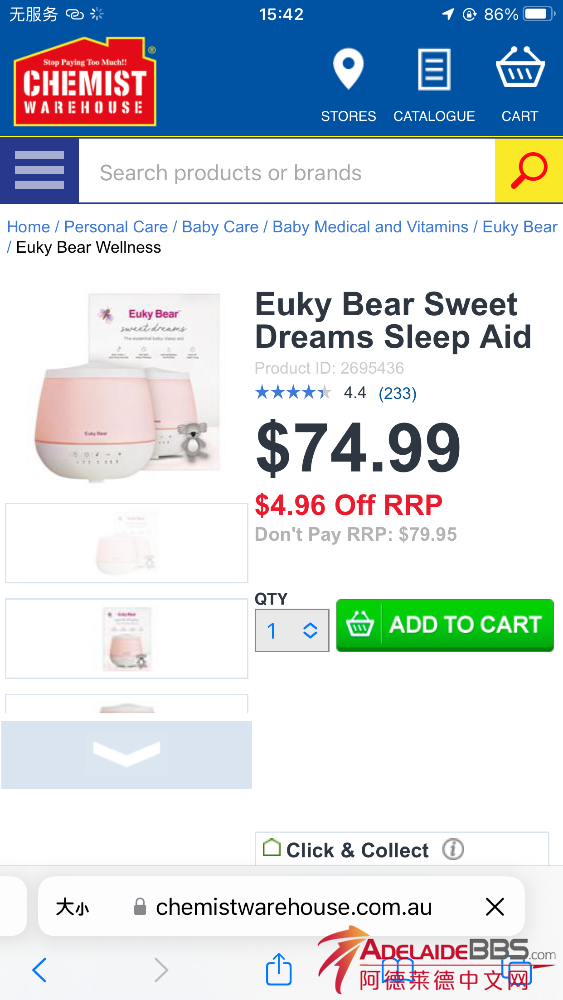Open the Personal Care breadcrumb
Viewport: 563px width, 1000px height.
116,227
